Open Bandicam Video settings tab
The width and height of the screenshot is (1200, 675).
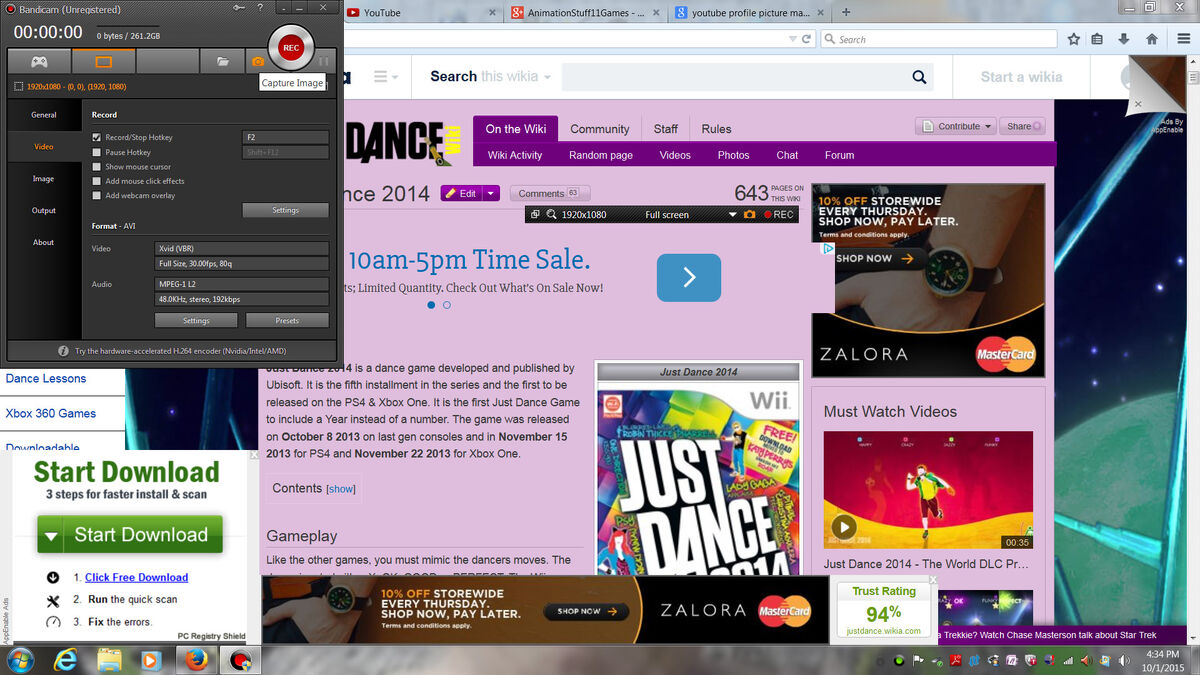click(44, 147)
